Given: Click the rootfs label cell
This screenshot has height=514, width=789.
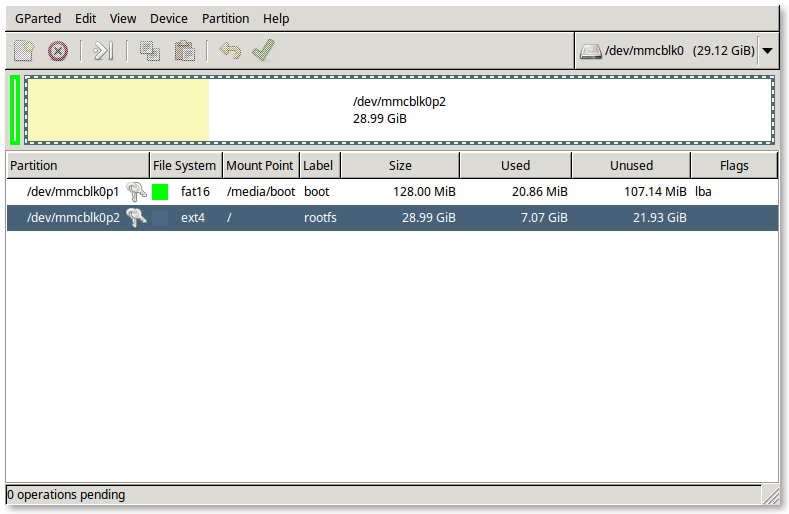Looking at the screenshot, I should 320,218.
